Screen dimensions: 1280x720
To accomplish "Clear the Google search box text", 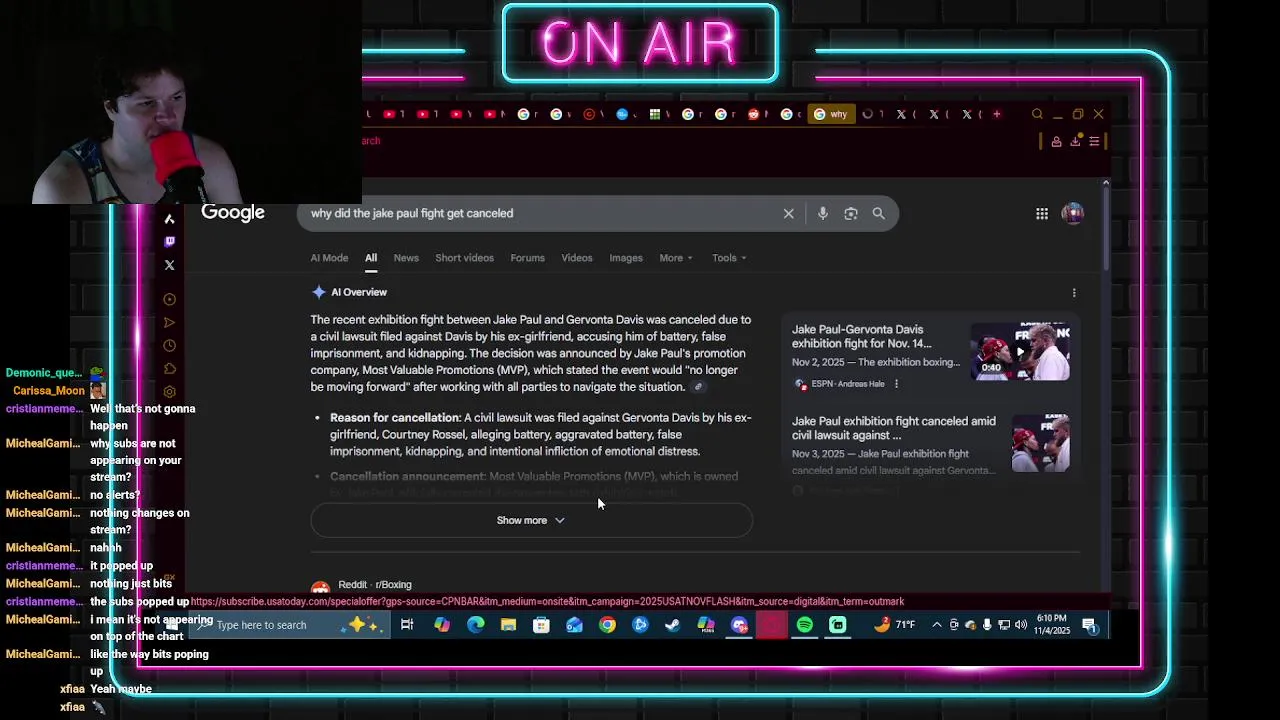I will pyautogui.click(x=788, y=213).
